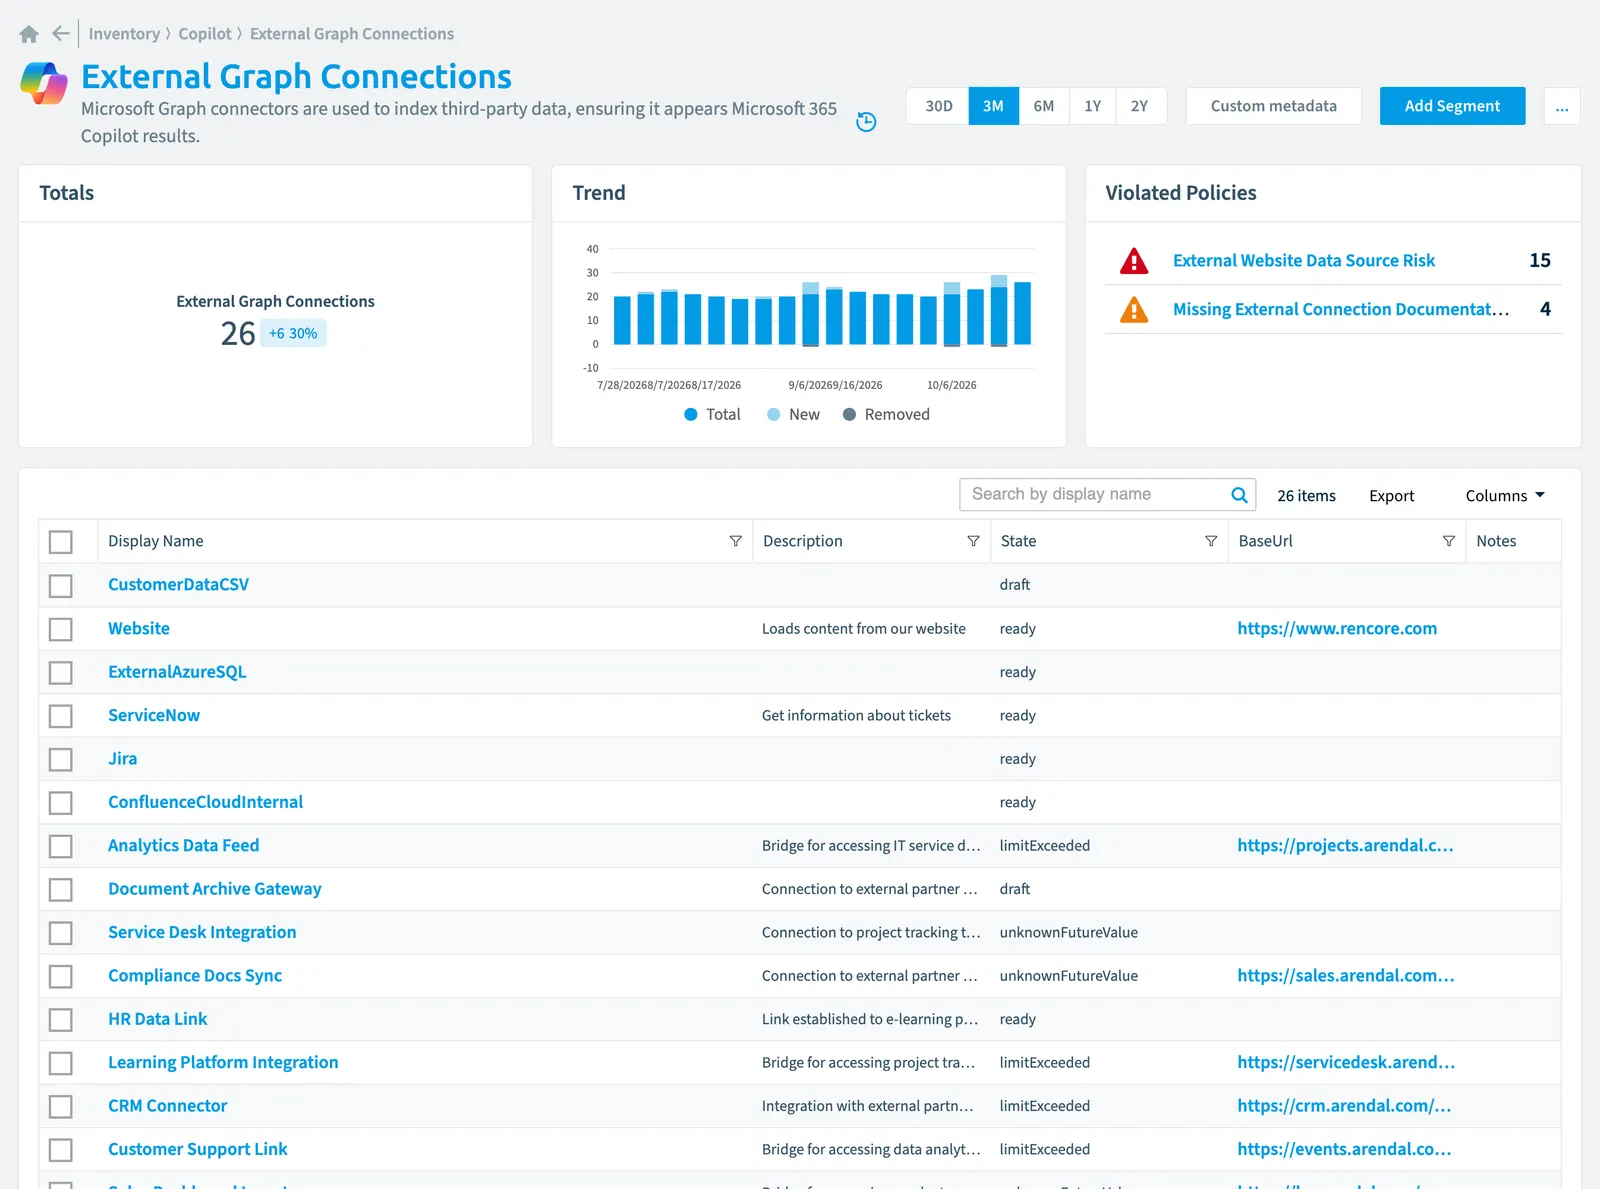This screenshot has width=1600, height=1189.
Task: Open the more options ellipsis button
Action: 1562,106
